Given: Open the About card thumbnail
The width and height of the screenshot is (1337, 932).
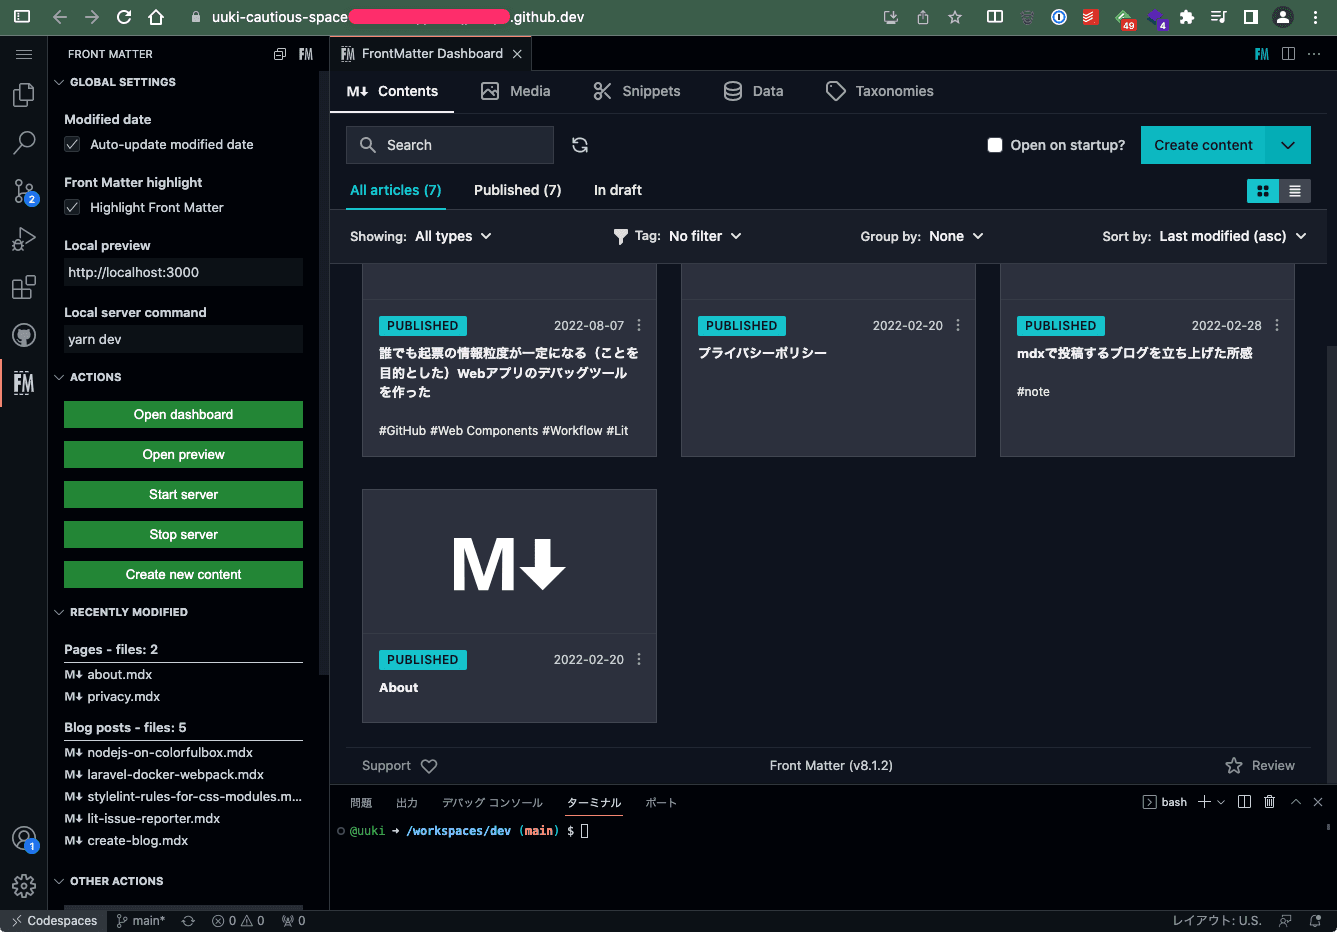Looking at the screenshot, I should 509,562.
